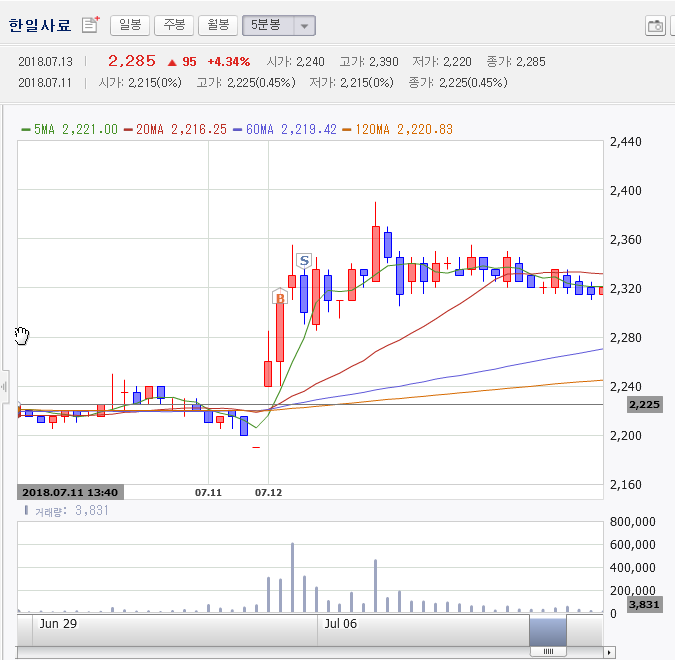Viewport: 675px width, 660px height.
Task: Click the 07.11 date axis label
Action: tap(208, 492)
